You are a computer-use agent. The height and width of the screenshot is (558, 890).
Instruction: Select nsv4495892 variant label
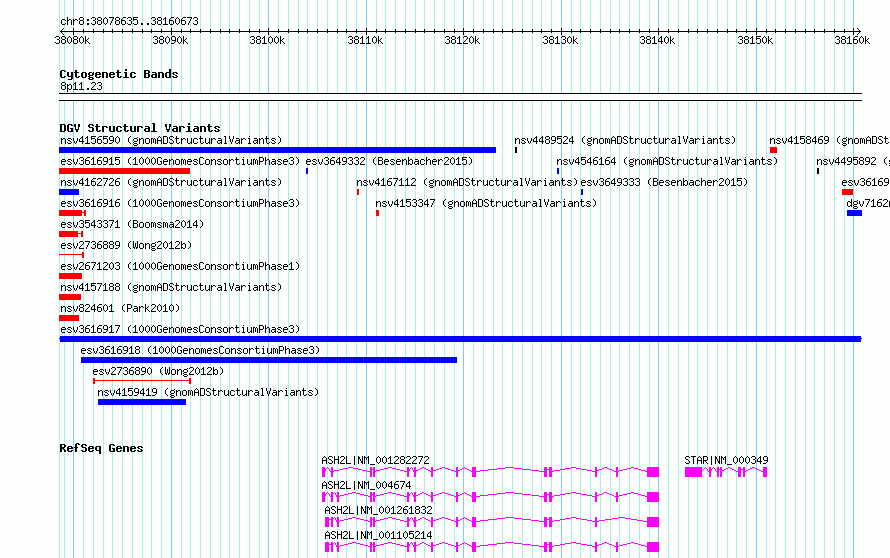point(853,161)
